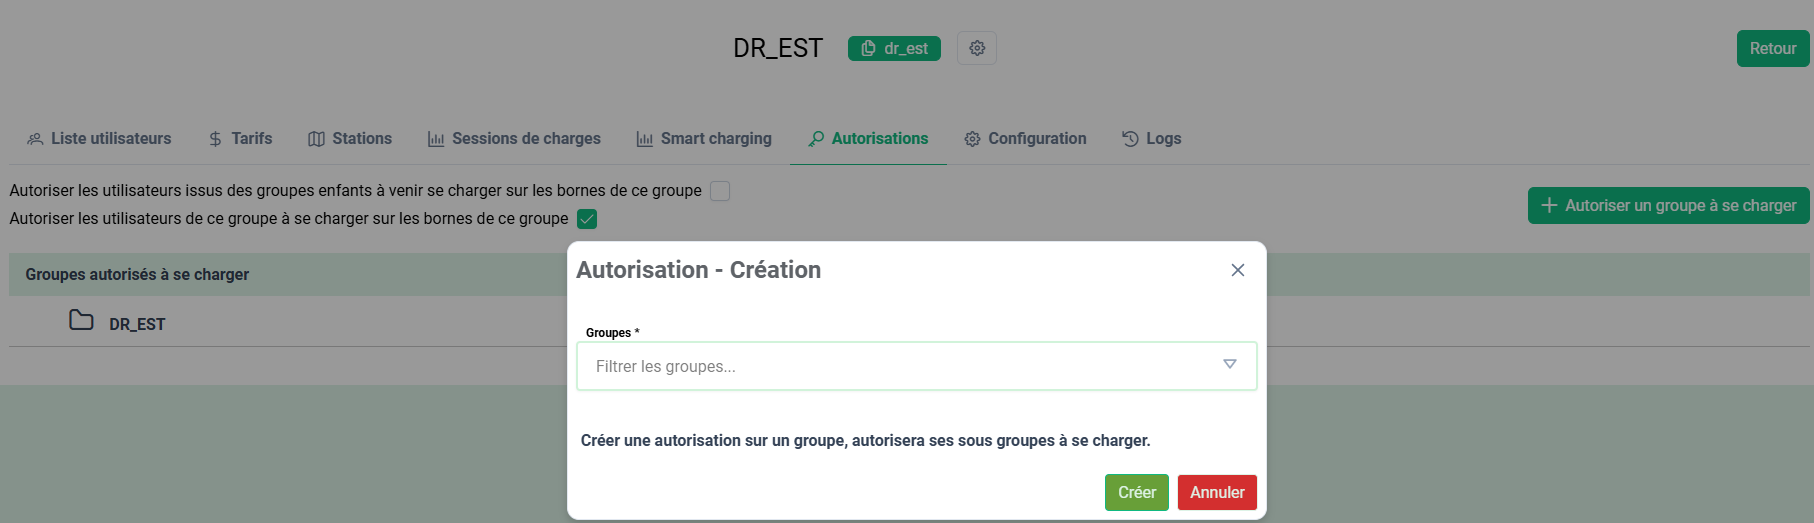Viewport: 1814px width, 523px height.
Task: Click the plus icon on Autoriser un groupe
Action: pyautogui.click(x=1549, y=205)
